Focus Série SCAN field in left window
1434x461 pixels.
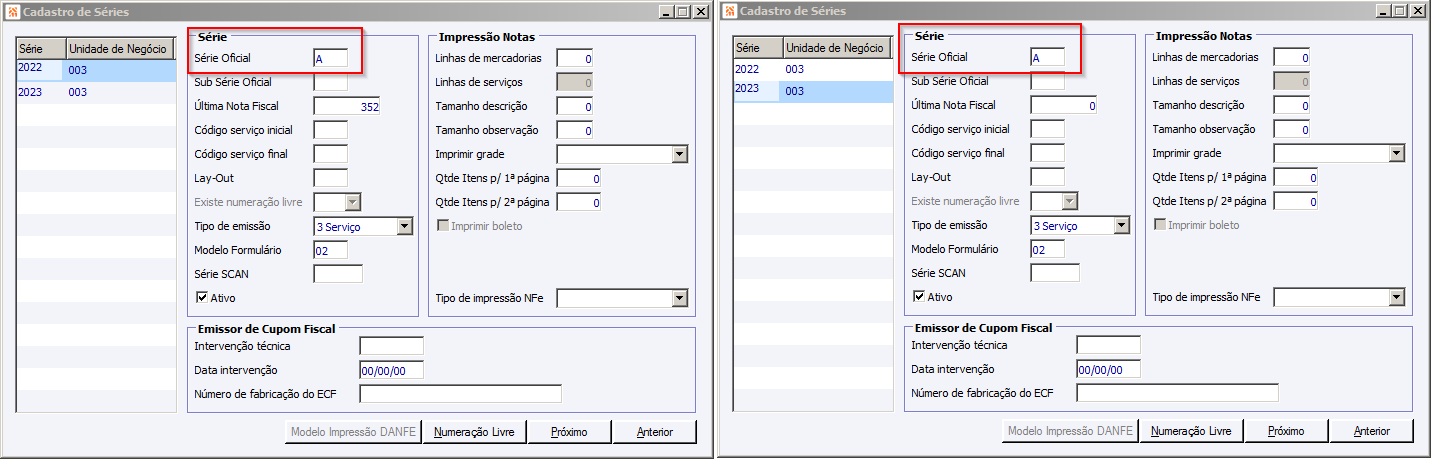tap(338, 274)
